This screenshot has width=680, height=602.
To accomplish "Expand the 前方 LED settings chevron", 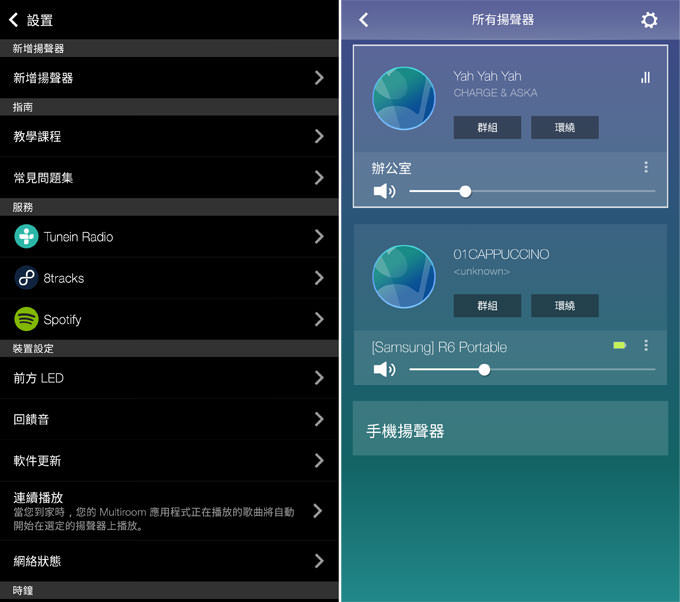I will coord(319,378).
